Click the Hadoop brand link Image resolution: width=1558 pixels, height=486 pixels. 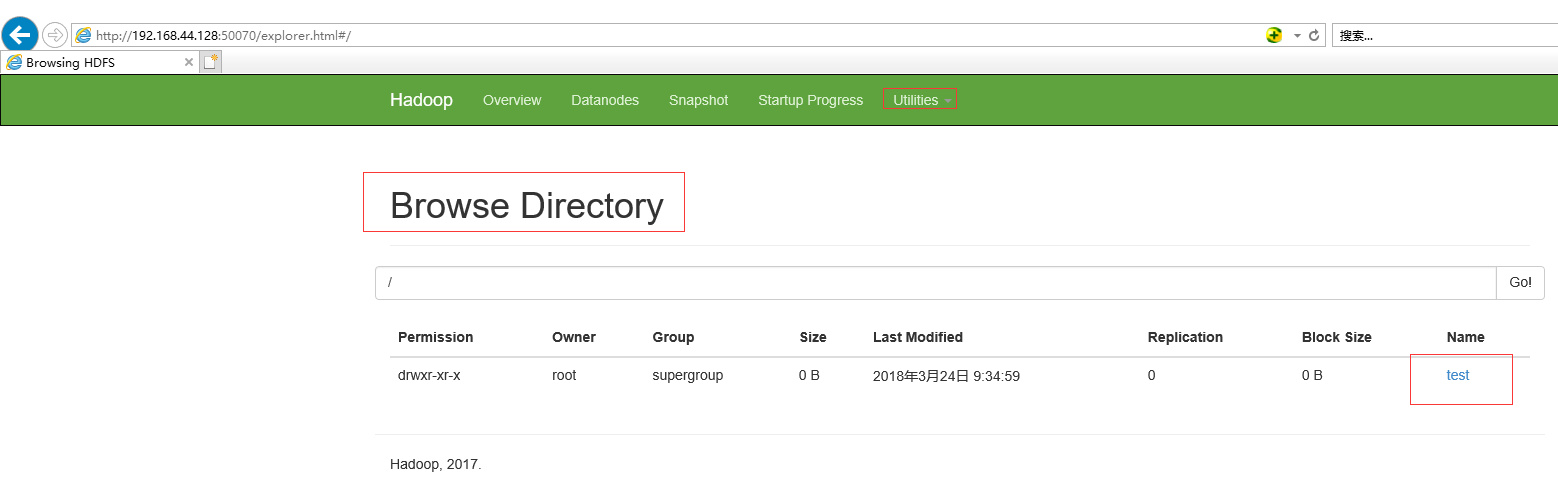[421, 100]
